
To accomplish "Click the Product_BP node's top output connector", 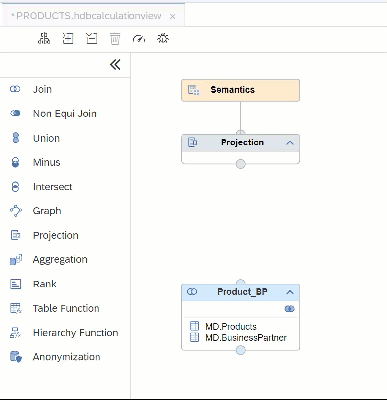I will click(x=240, y=282).
